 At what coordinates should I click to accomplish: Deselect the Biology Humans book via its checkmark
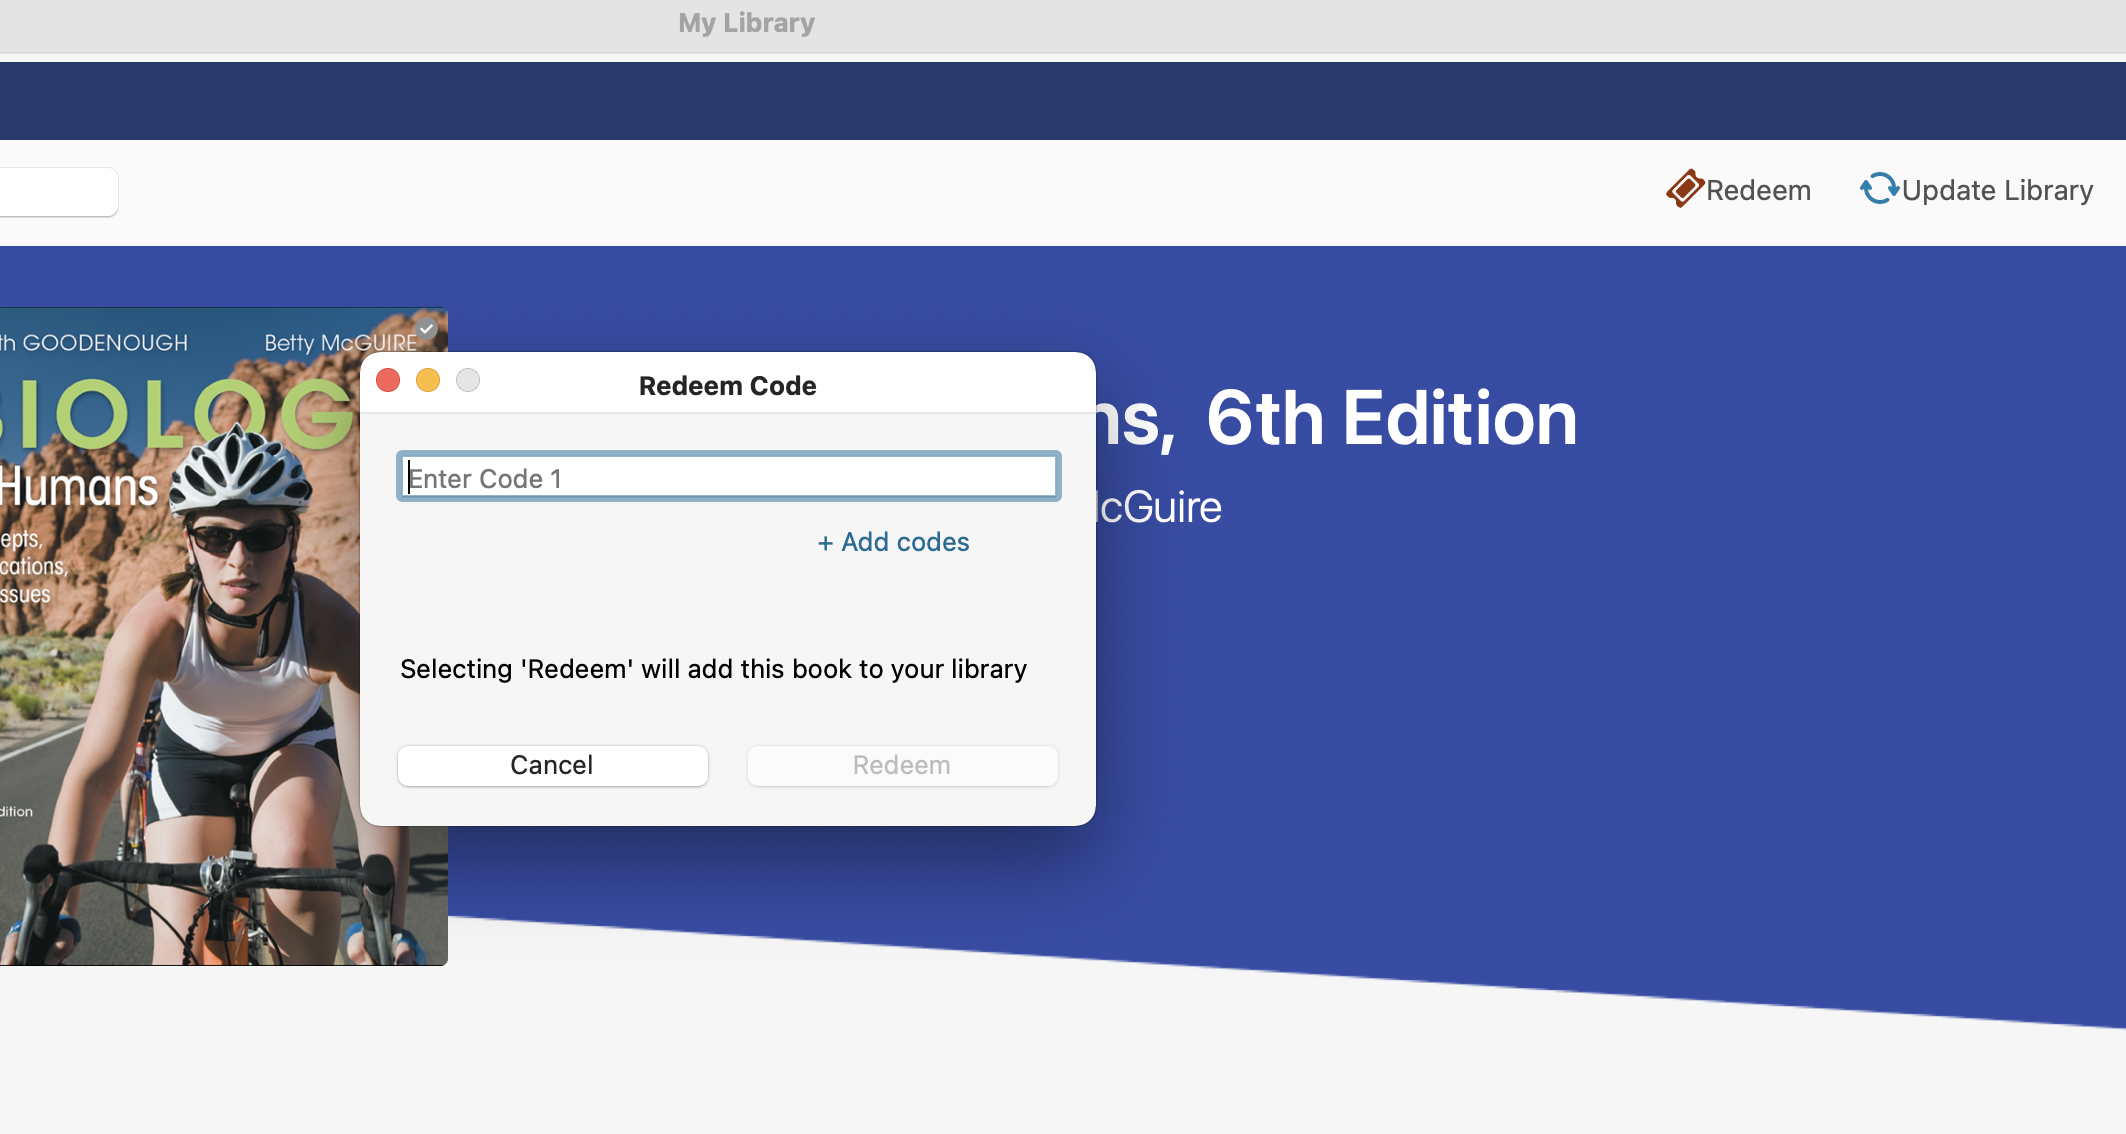pyautogui.click(x=425, y=330)
